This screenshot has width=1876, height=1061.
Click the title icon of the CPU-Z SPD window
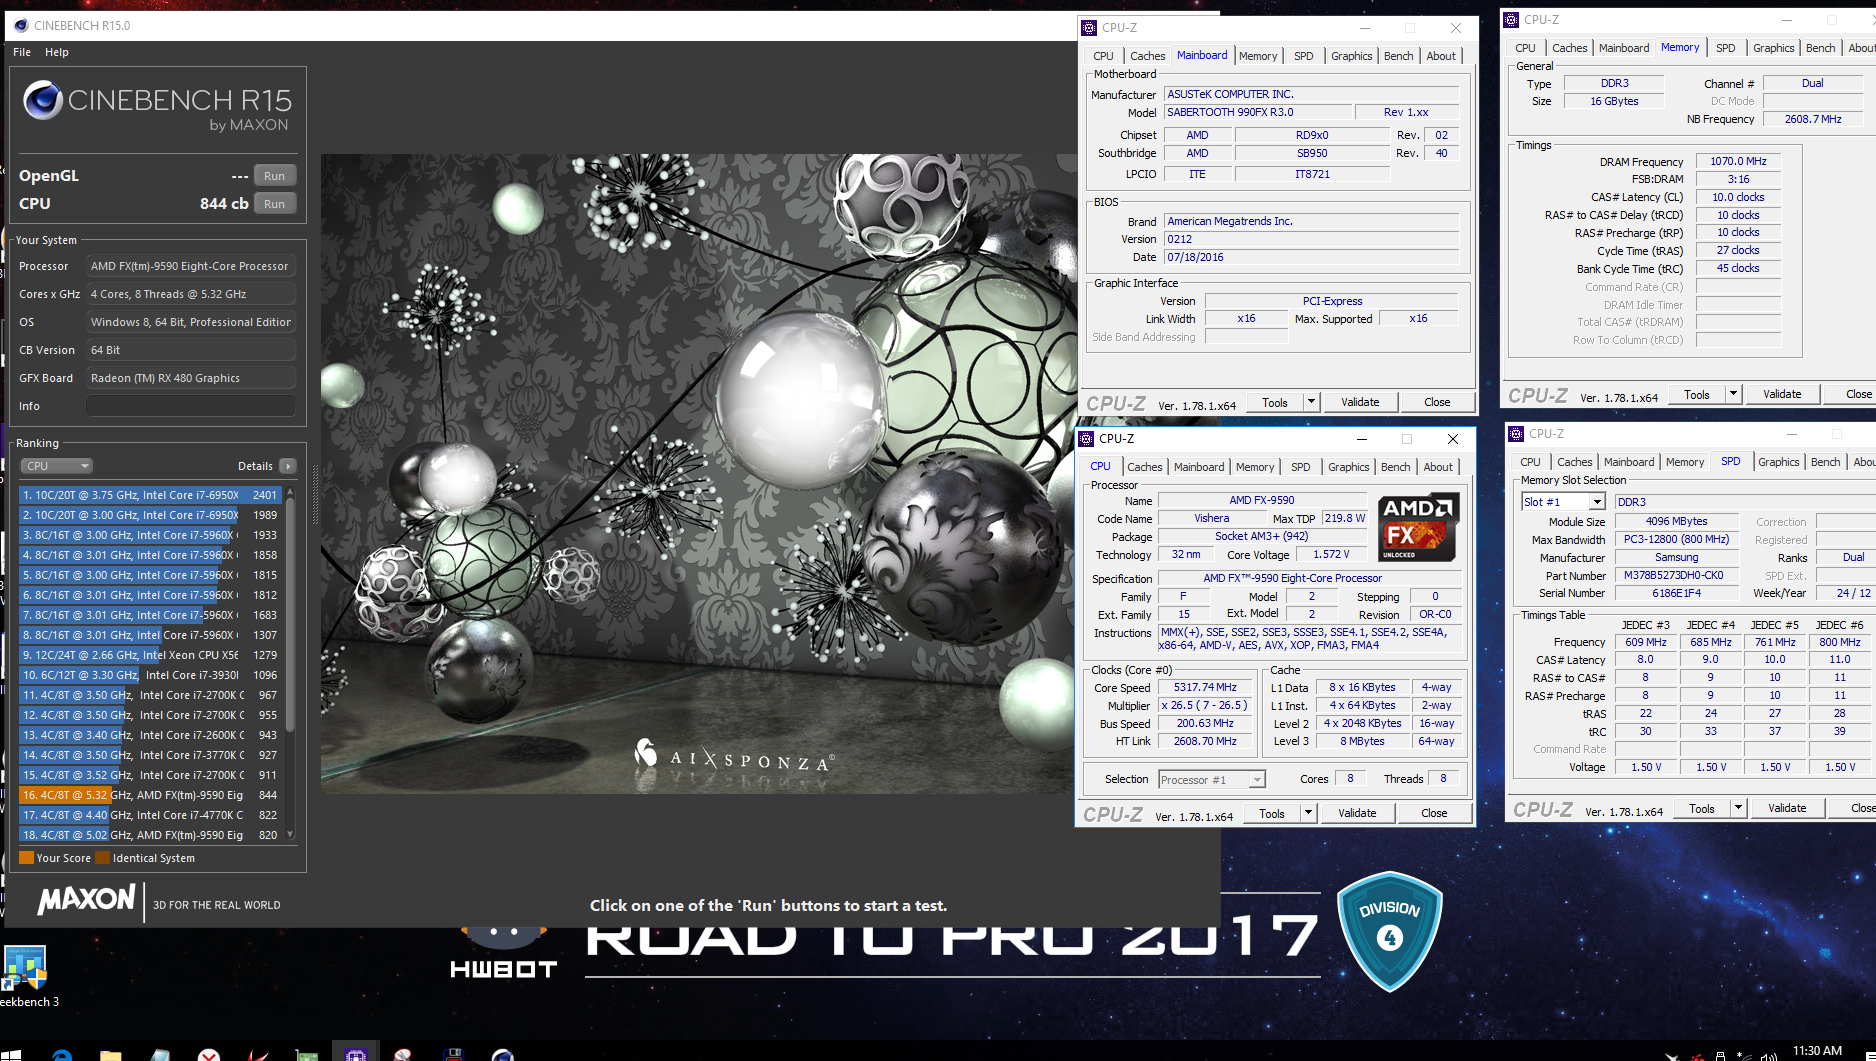(1517, 434)
